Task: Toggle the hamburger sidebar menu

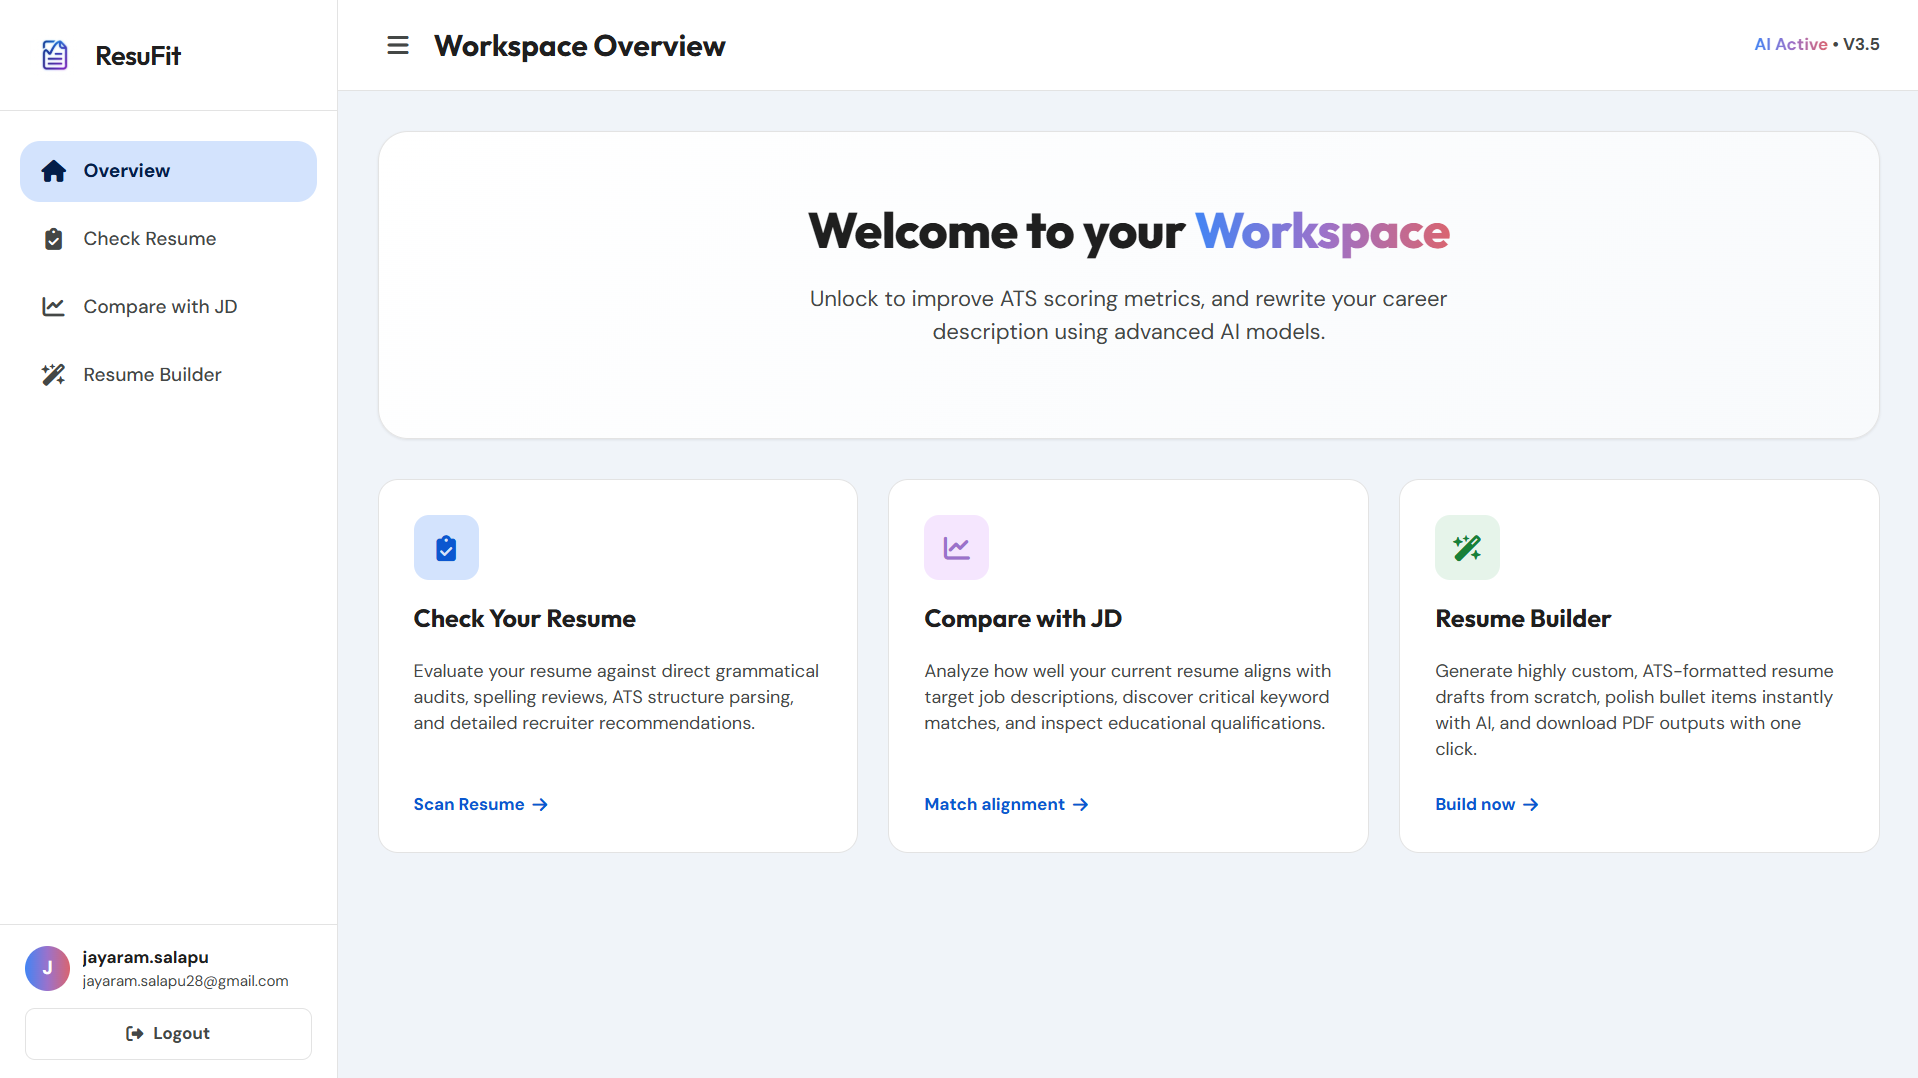Action: 398,46
